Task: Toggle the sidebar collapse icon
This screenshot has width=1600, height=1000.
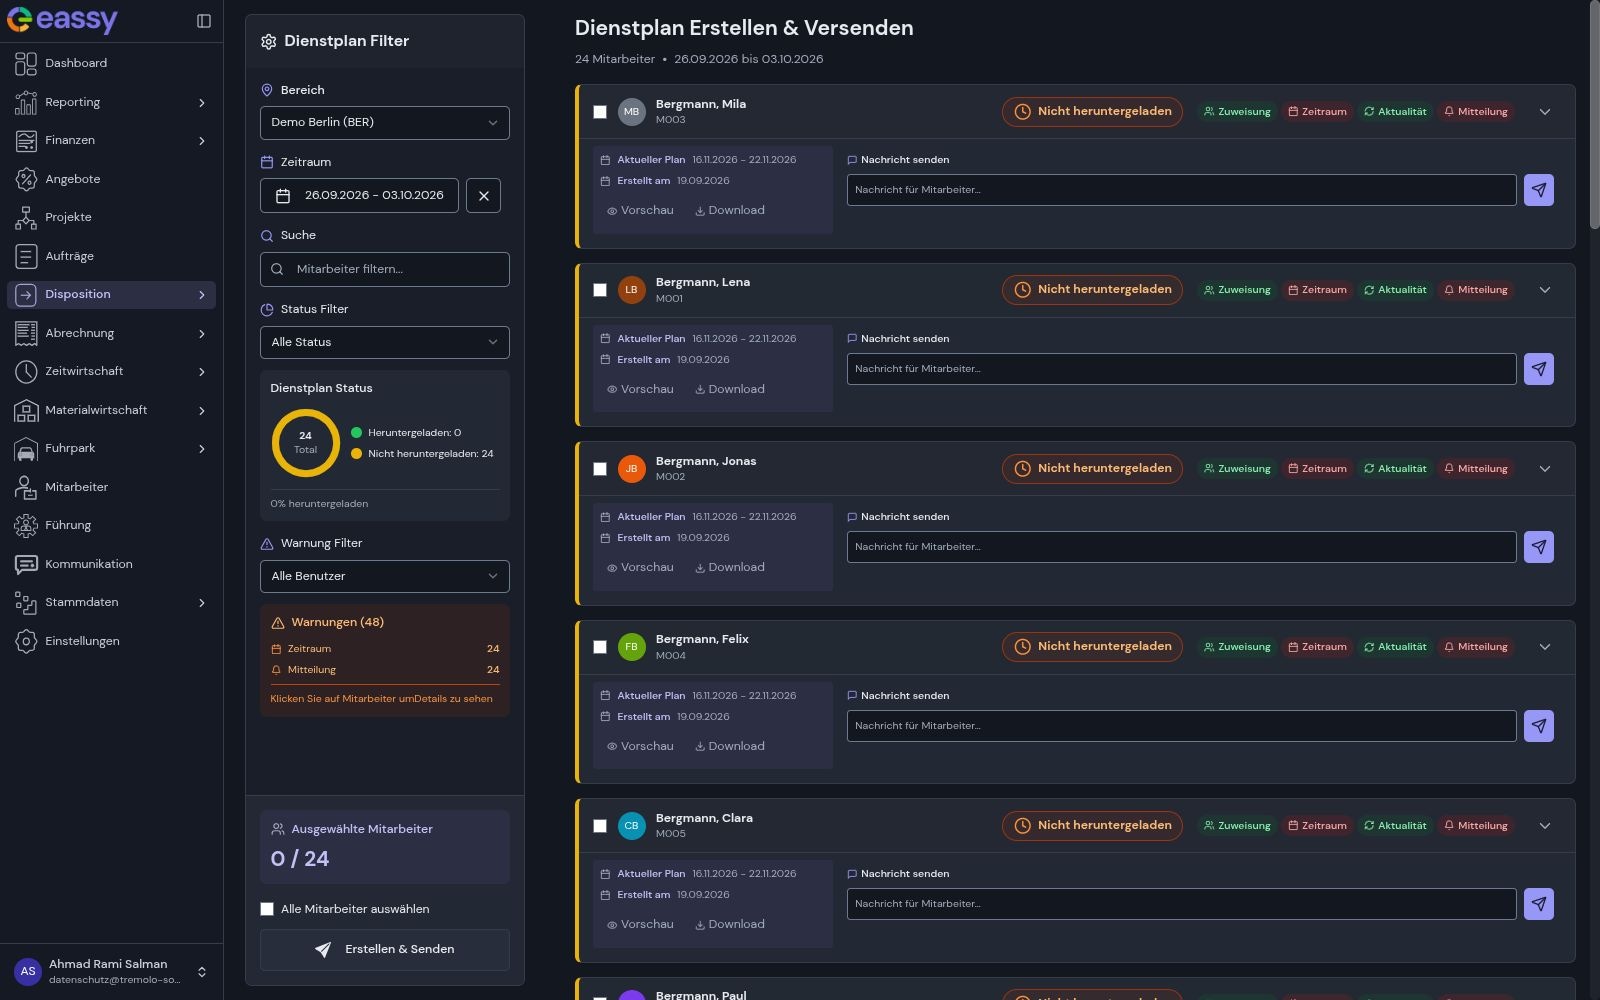Action: point(204,21)
